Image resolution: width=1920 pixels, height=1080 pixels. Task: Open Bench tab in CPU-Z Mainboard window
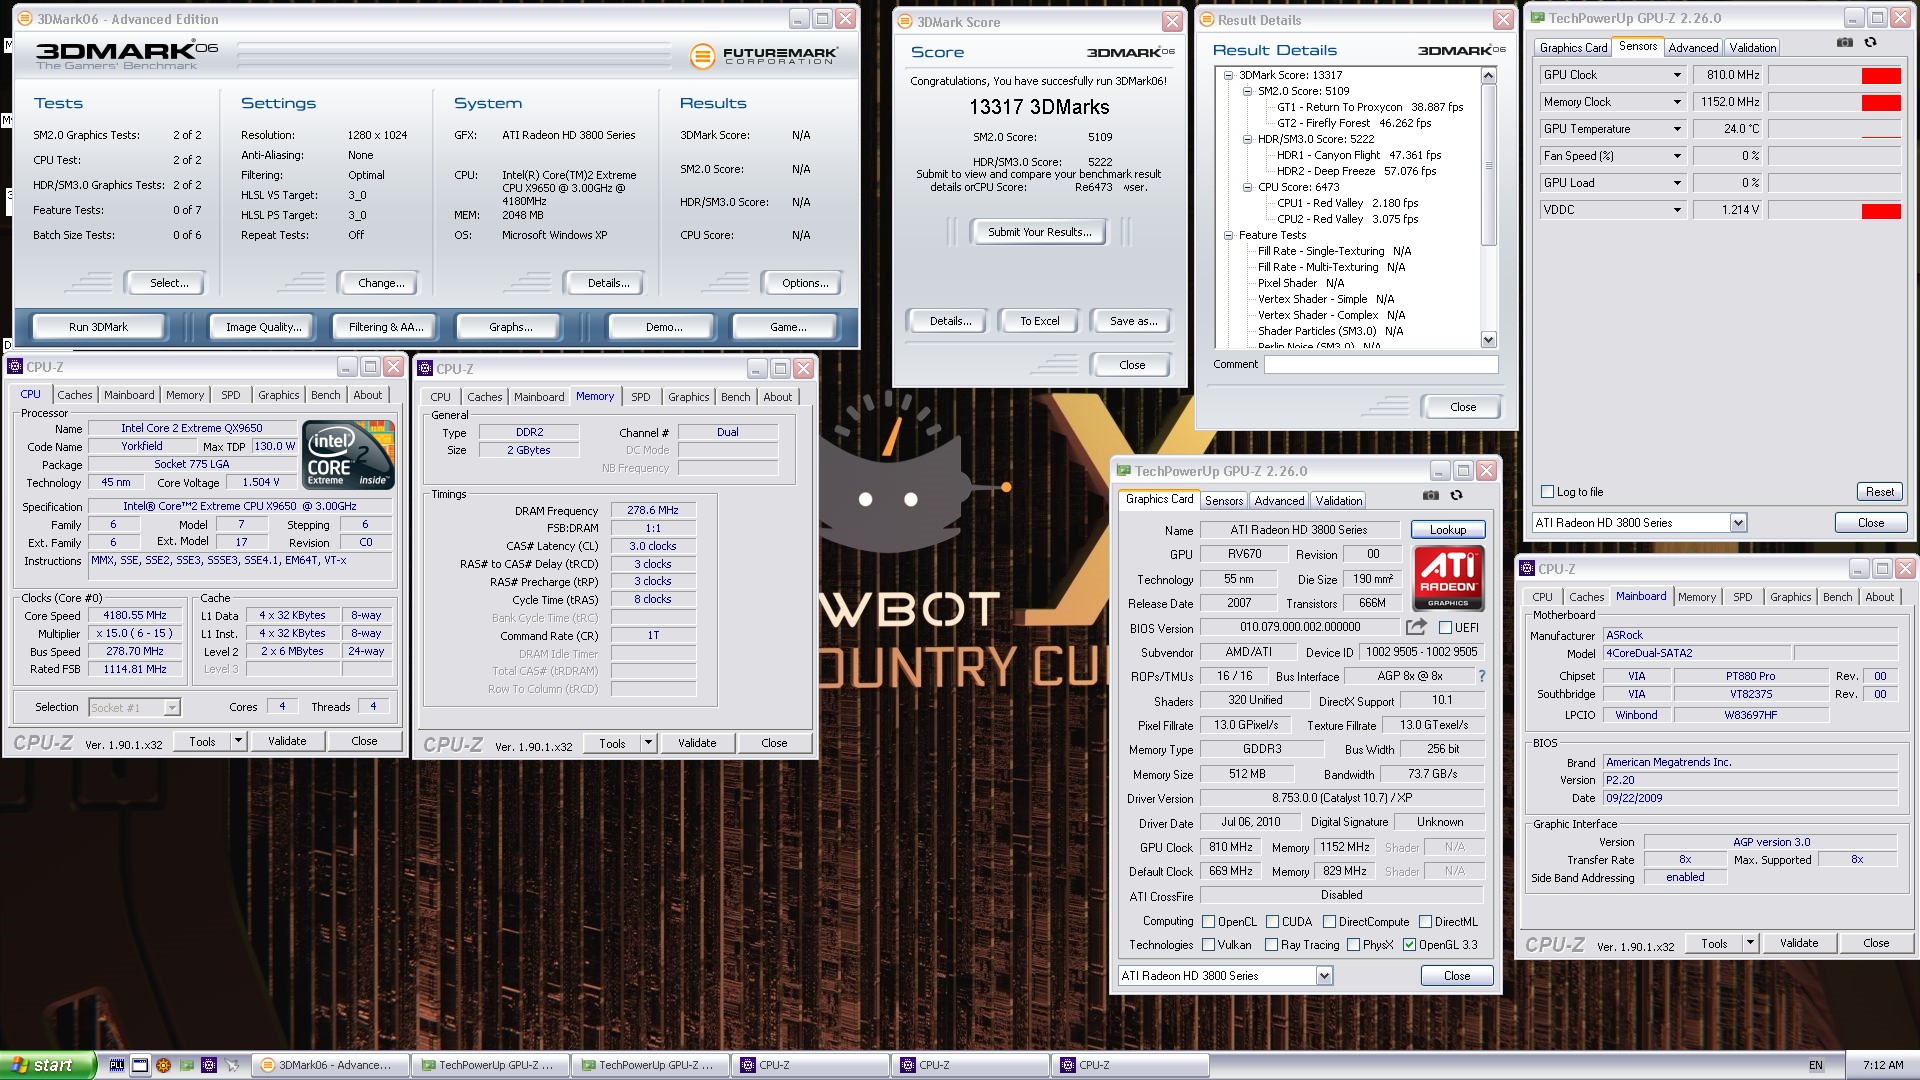1837,597
